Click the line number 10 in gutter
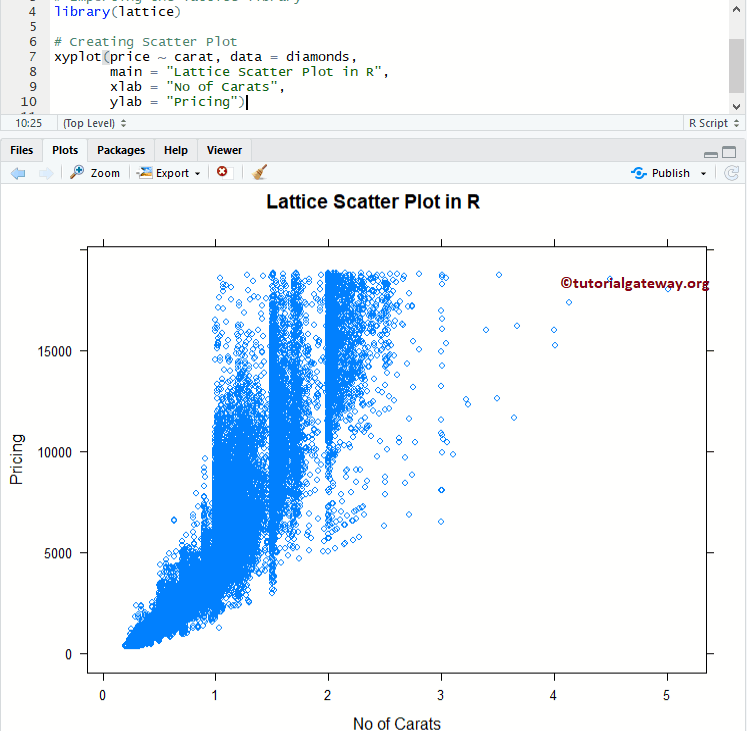 click(x=29, y=102)
